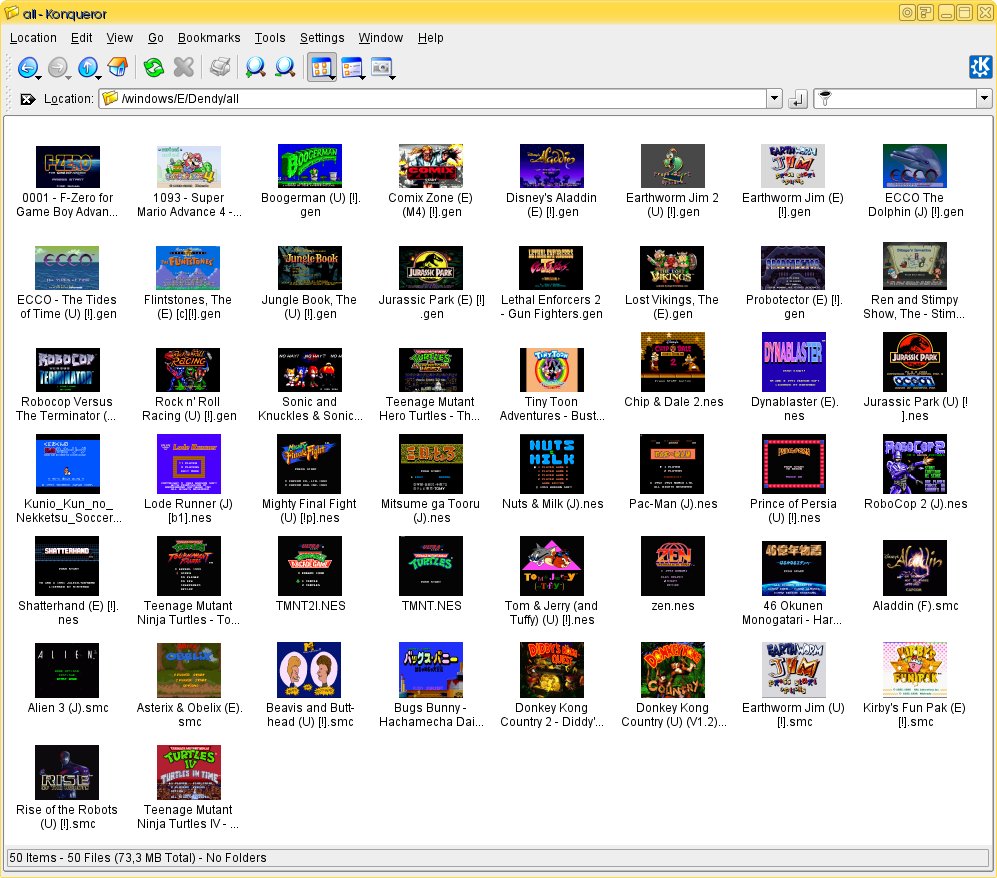Click the Forward arrow toolbar button
Image resolution: width=997 pixels, height=878 pixels.
(57, 67)
